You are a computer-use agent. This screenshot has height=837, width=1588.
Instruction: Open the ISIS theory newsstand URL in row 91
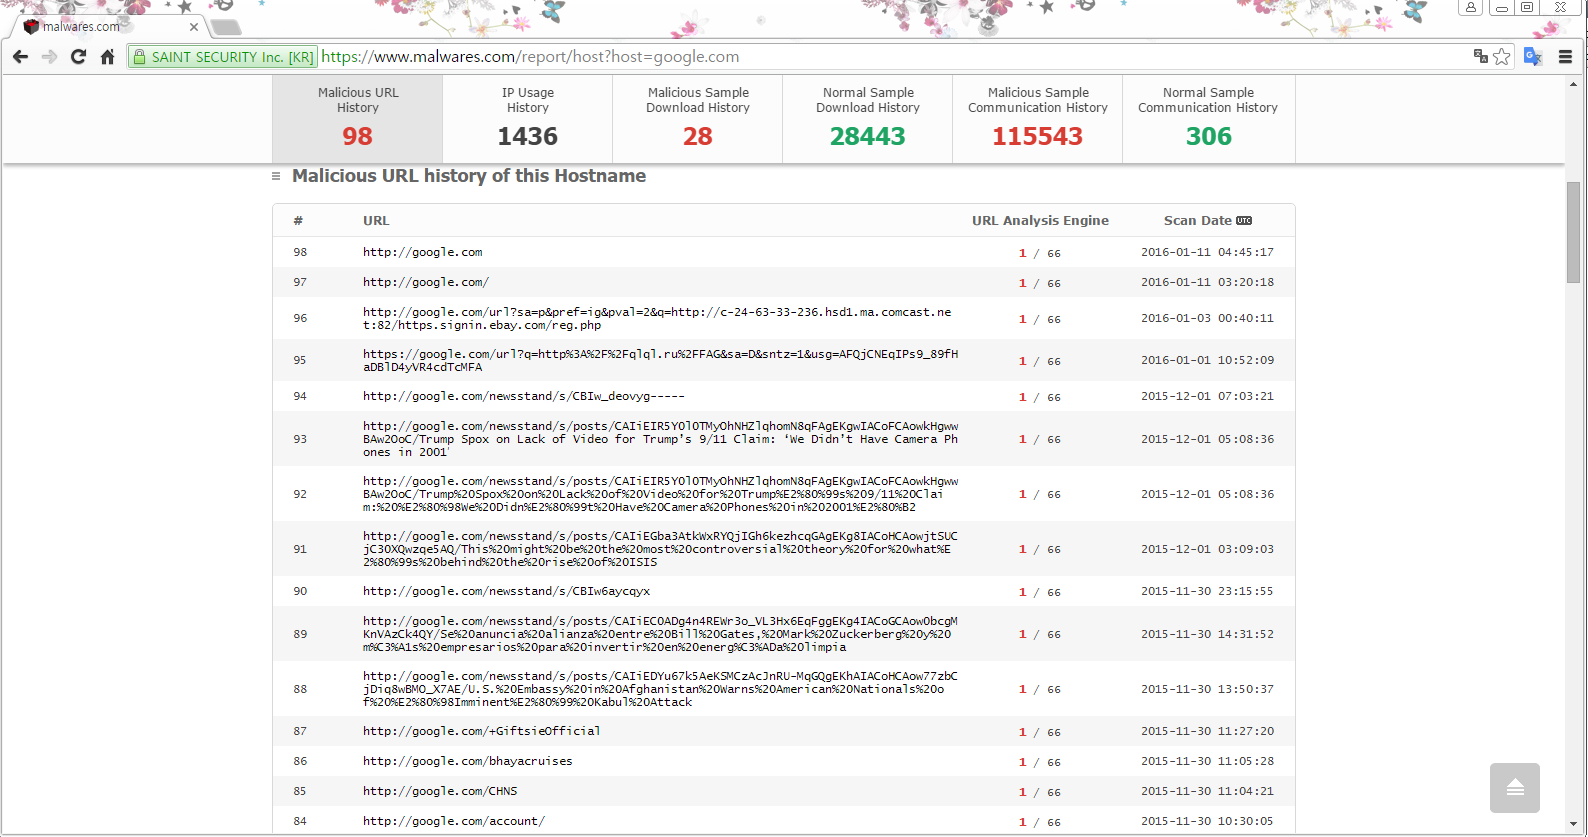pos(660,549)
